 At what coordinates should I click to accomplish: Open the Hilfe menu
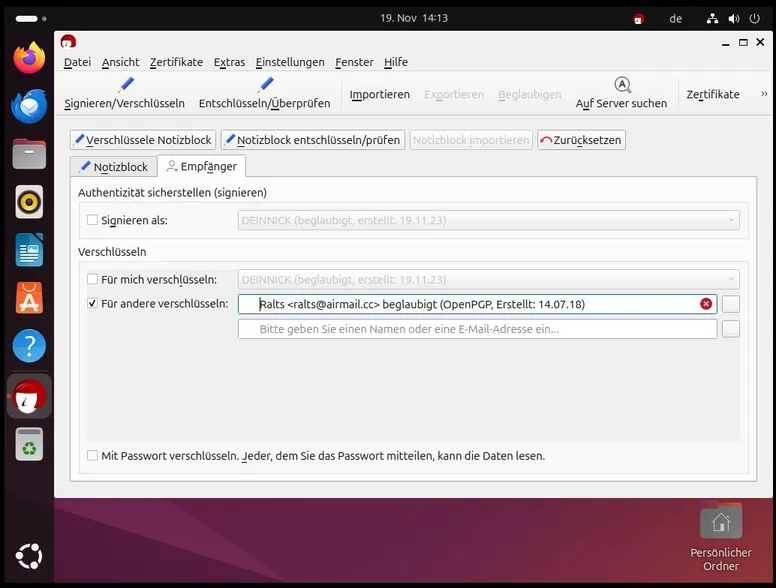(396, 62)
